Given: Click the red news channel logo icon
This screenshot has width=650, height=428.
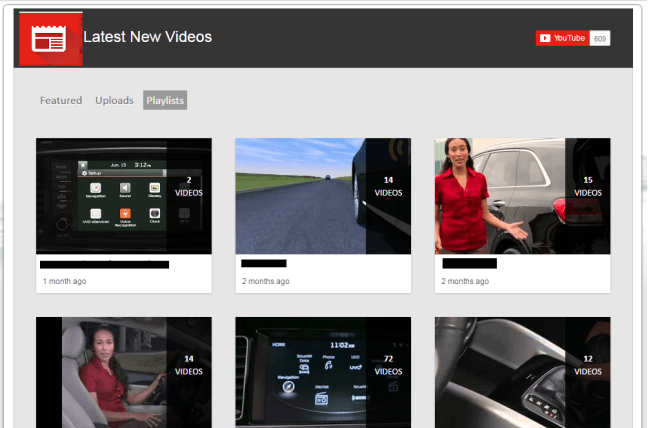Looking at the screenshot, I should pyautogui.click(x=51, y=39).
